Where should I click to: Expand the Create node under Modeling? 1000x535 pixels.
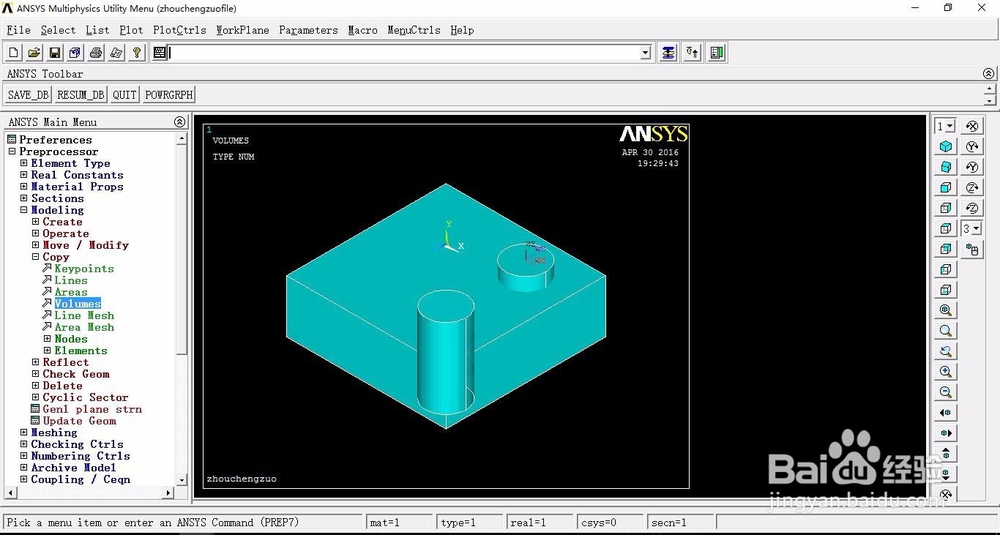click(x=36, y=222)
